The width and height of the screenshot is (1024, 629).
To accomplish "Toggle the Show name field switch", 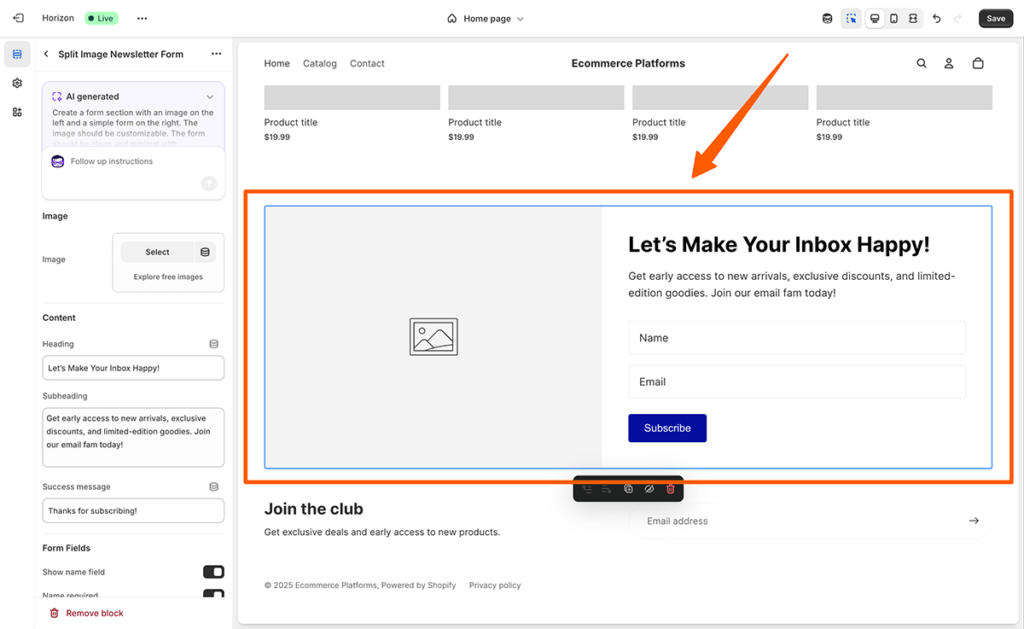I will click(213, 572).
